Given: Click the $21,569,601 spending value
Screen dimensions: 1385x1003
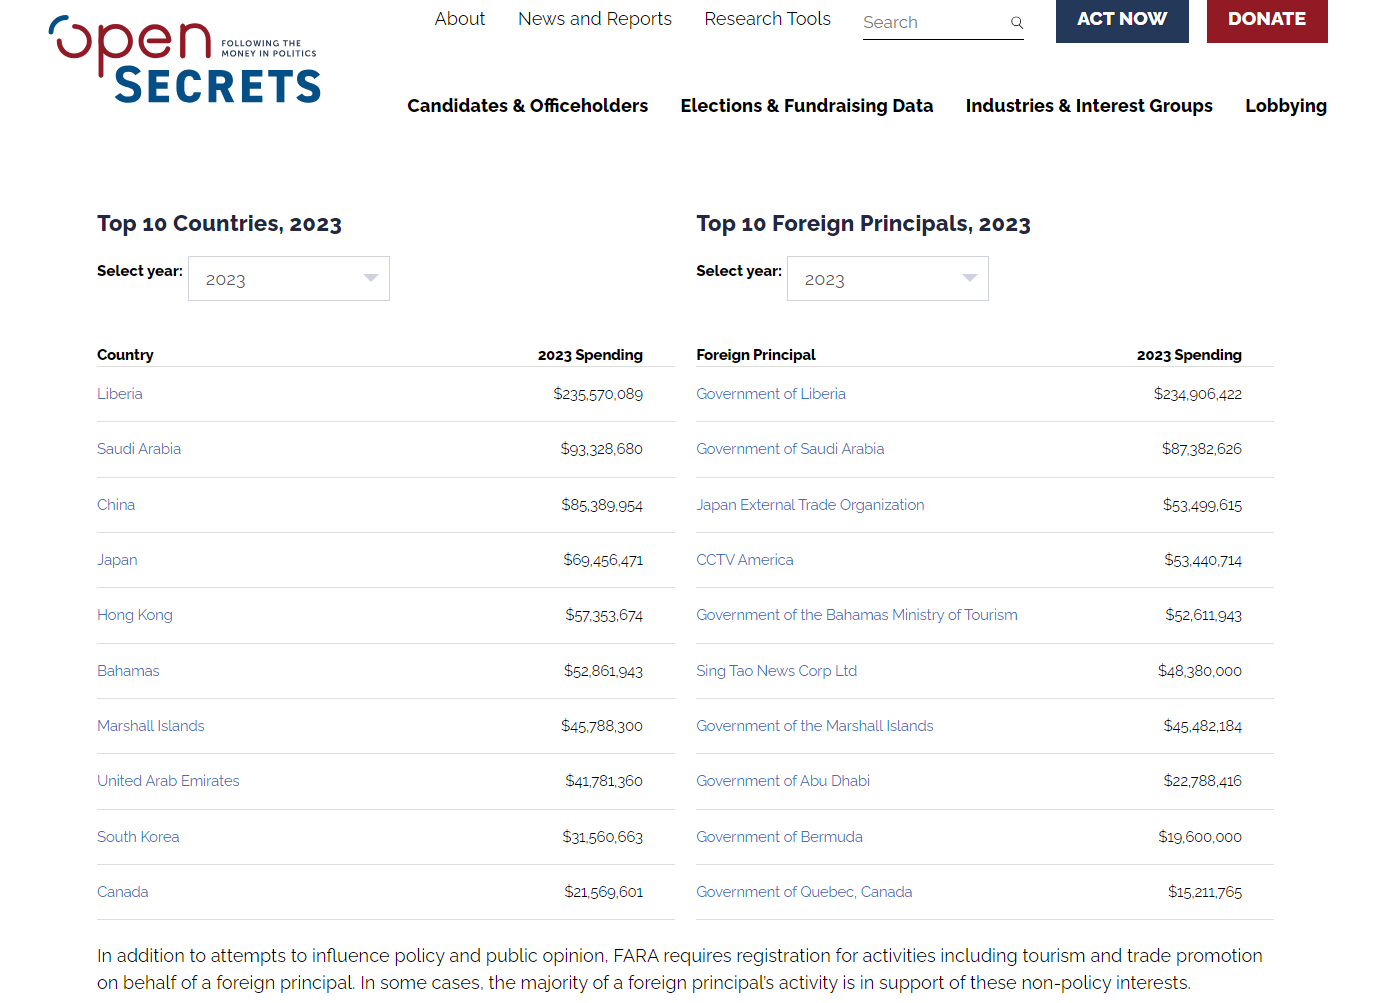Looking at the screenshot, I should click(x=603, y=892).
